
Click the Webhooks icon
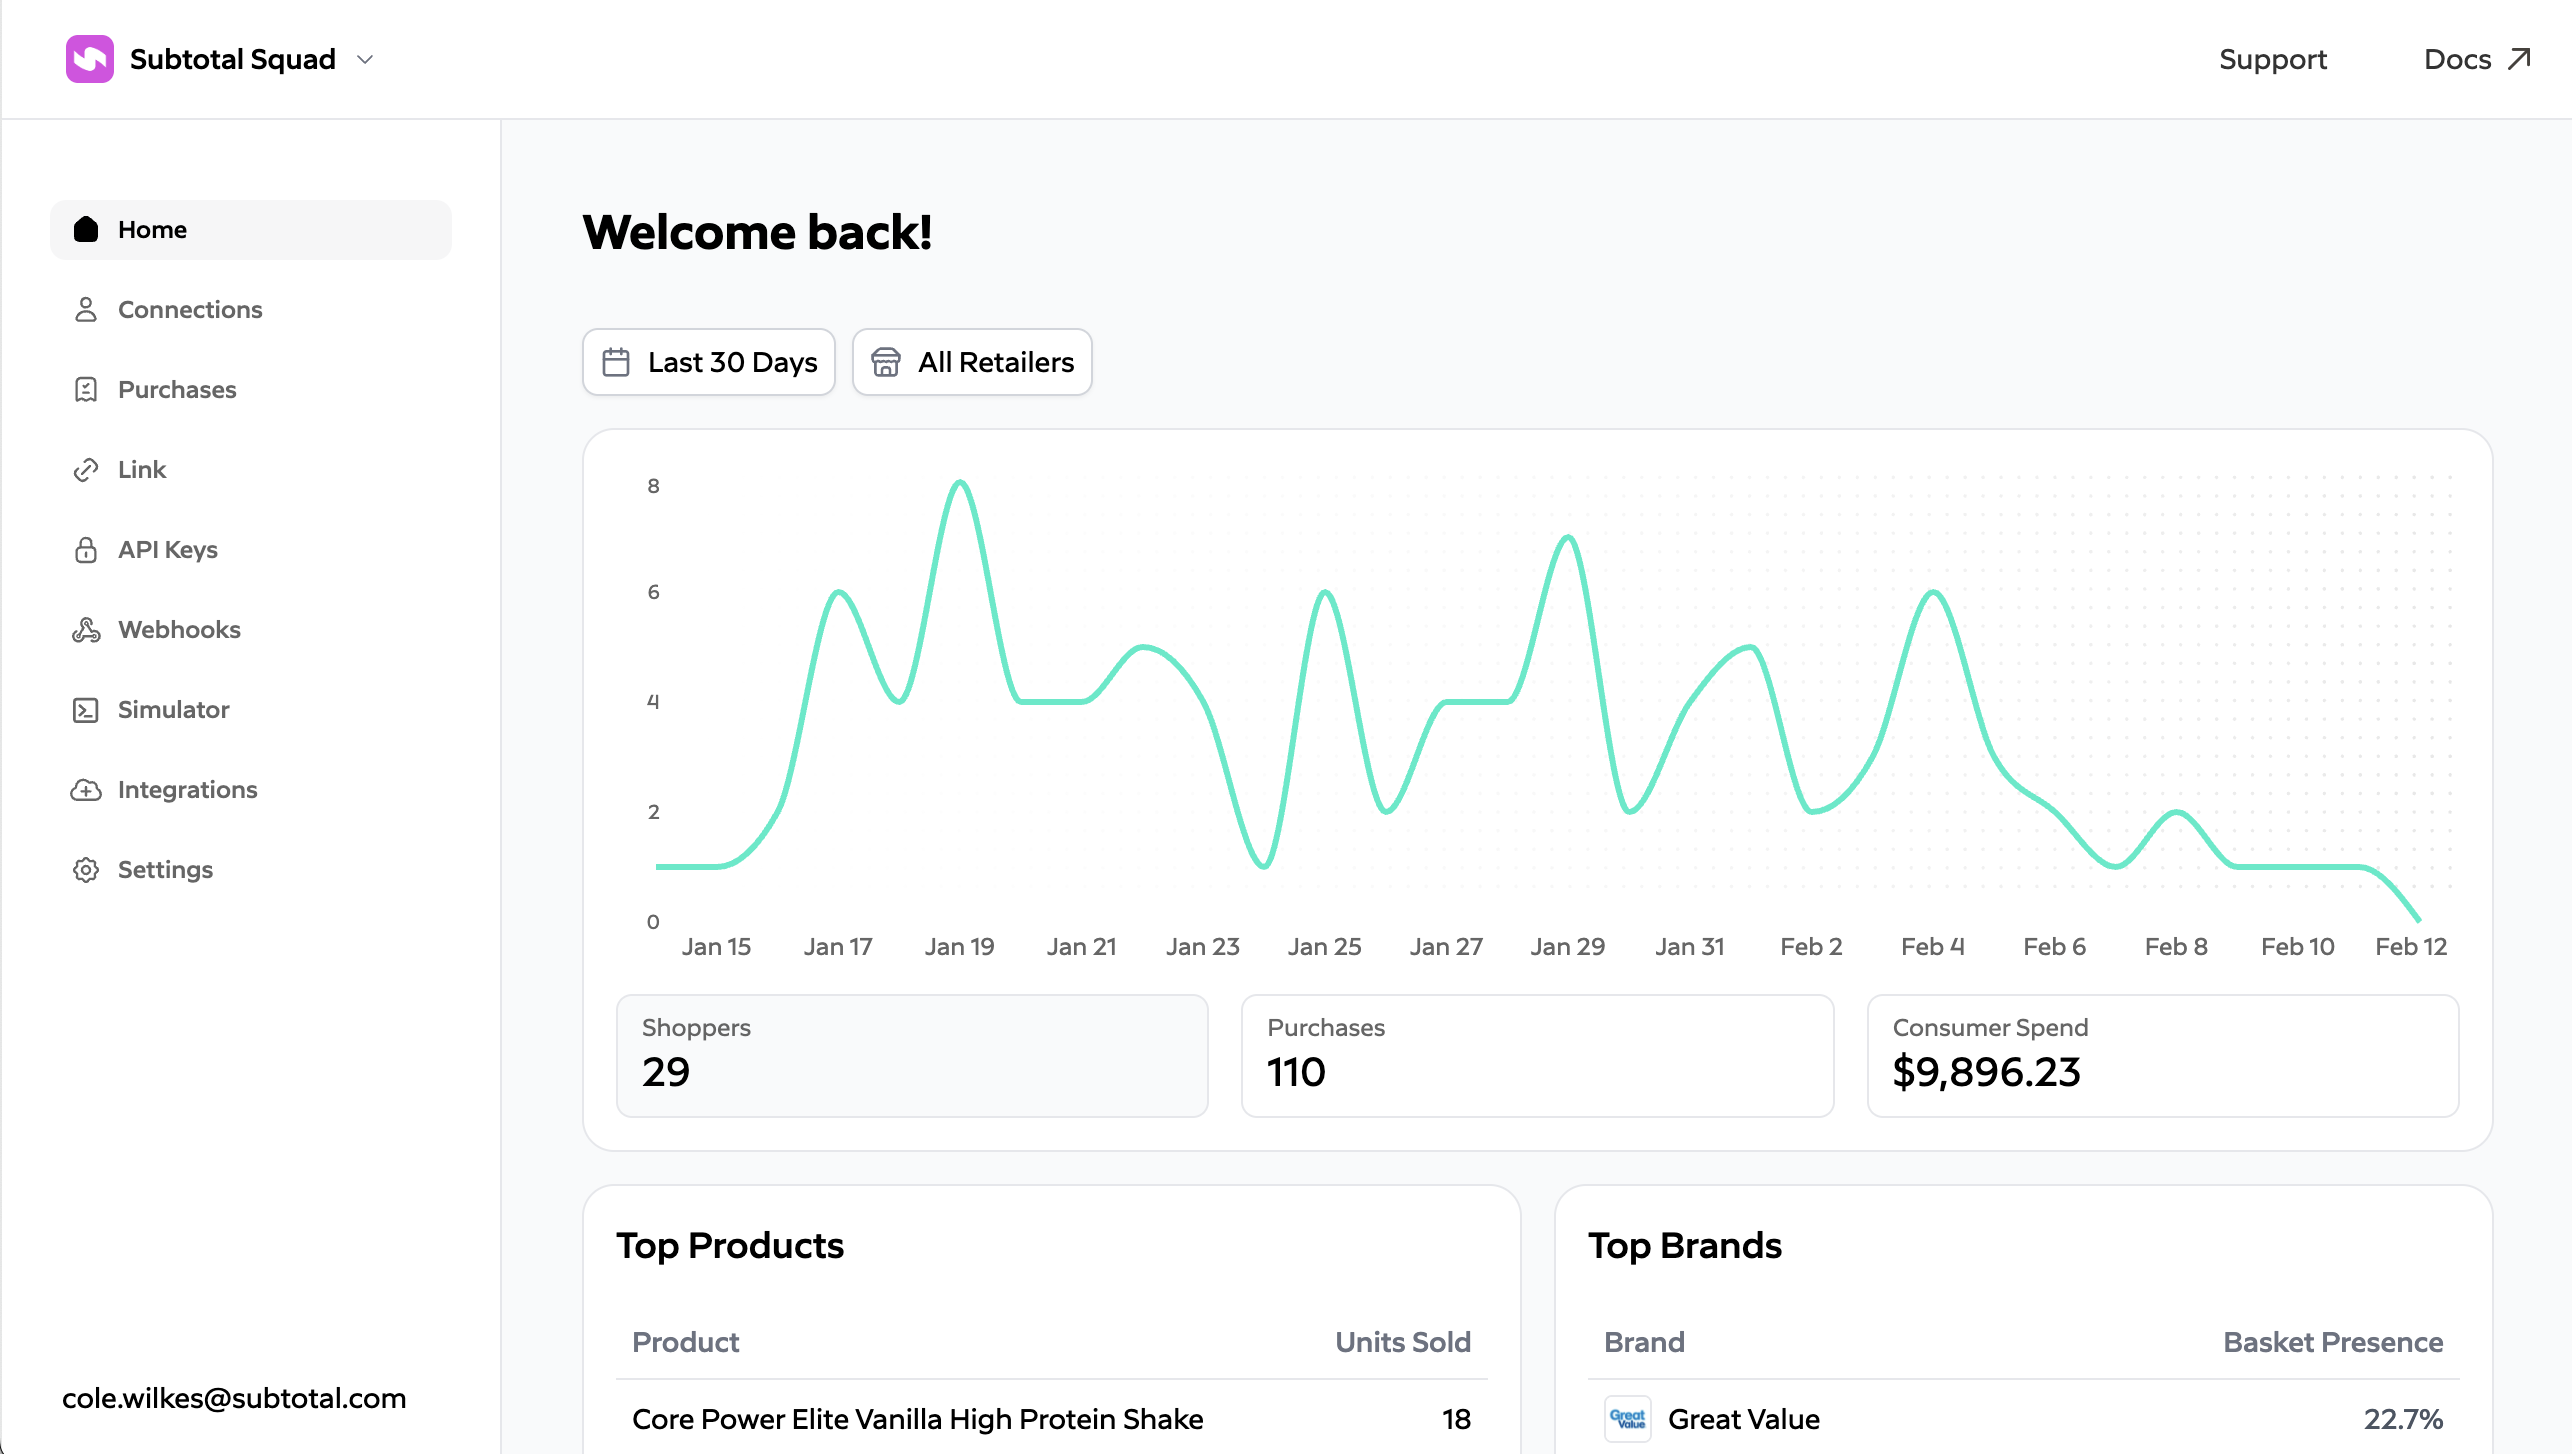86,629
